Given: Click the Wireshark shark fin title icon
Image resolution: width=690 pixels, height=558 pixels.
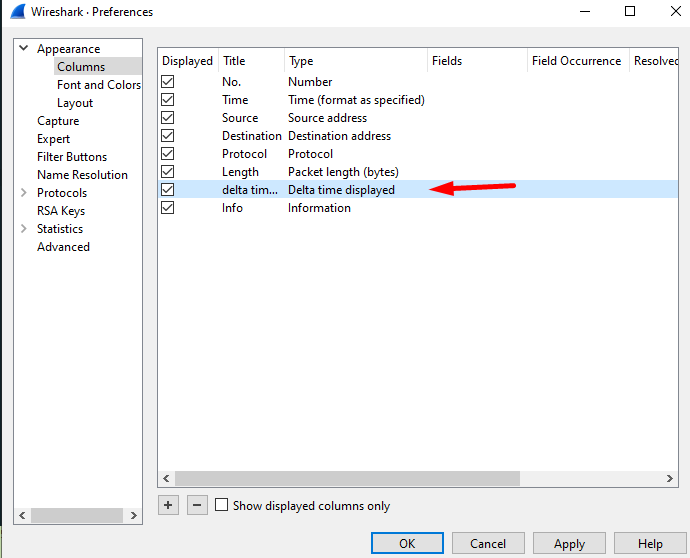Looking at the screenshot, I should (x=18, y=12).
